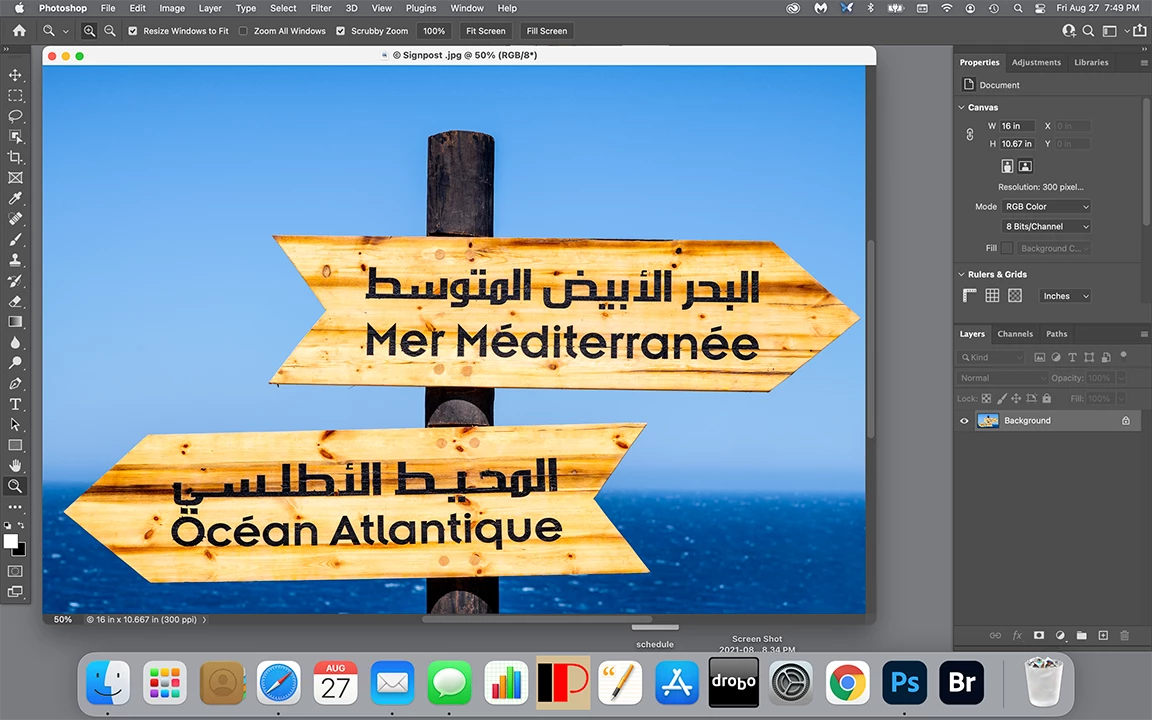Open Background C... fill dropdown
Viewport: 1152px width, 720px height.
click(1054, 248)
